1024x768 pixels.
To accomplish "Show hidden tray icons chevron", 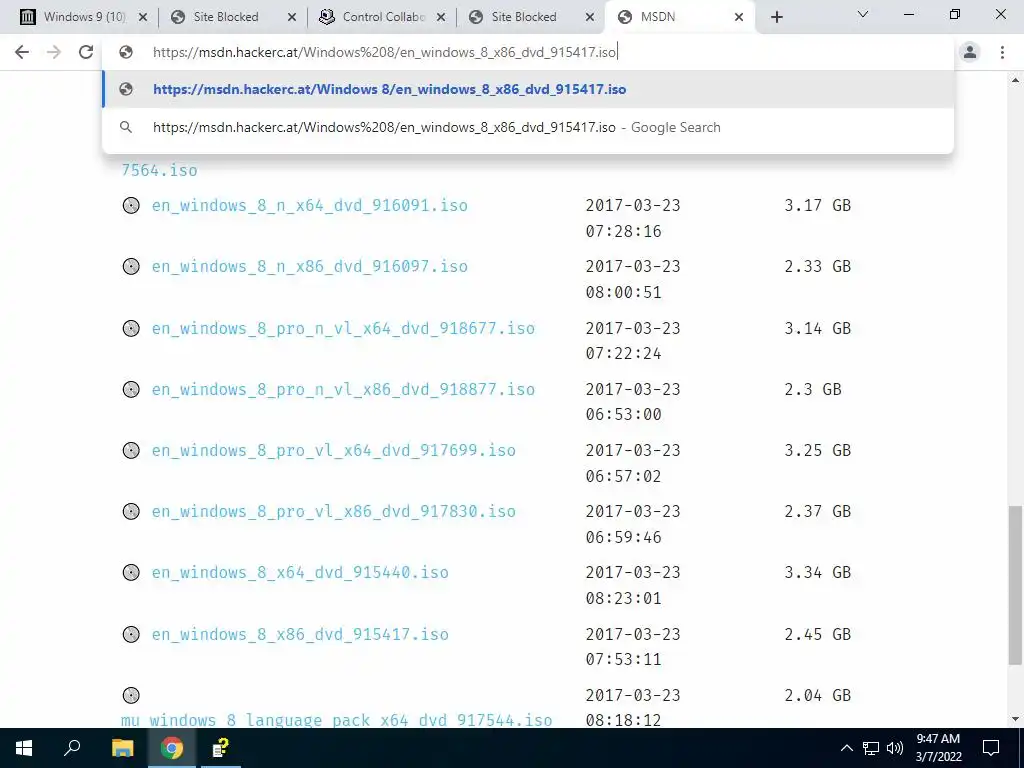I will [x=846, y=748].
